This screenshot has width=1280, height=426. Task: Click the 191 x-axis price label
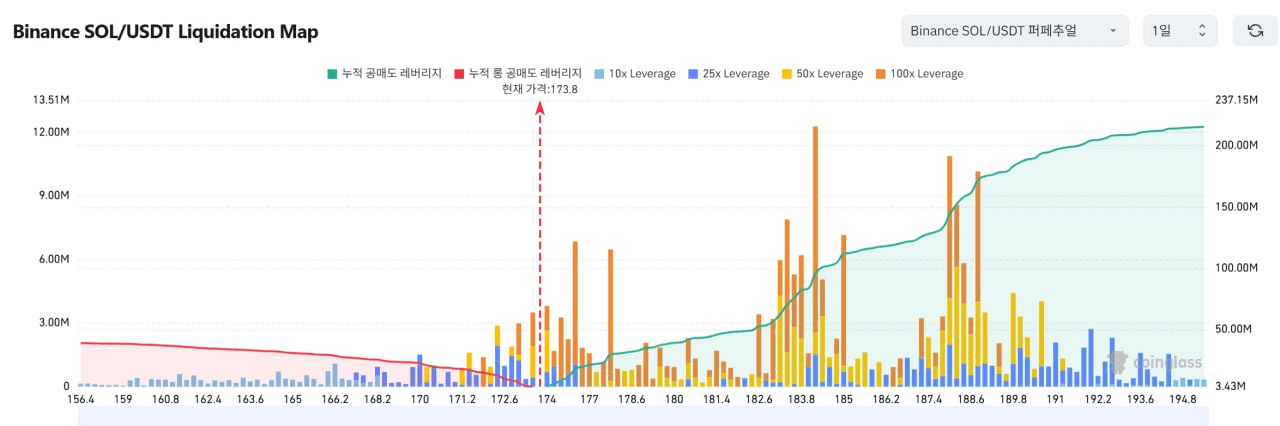[1055, 399]
